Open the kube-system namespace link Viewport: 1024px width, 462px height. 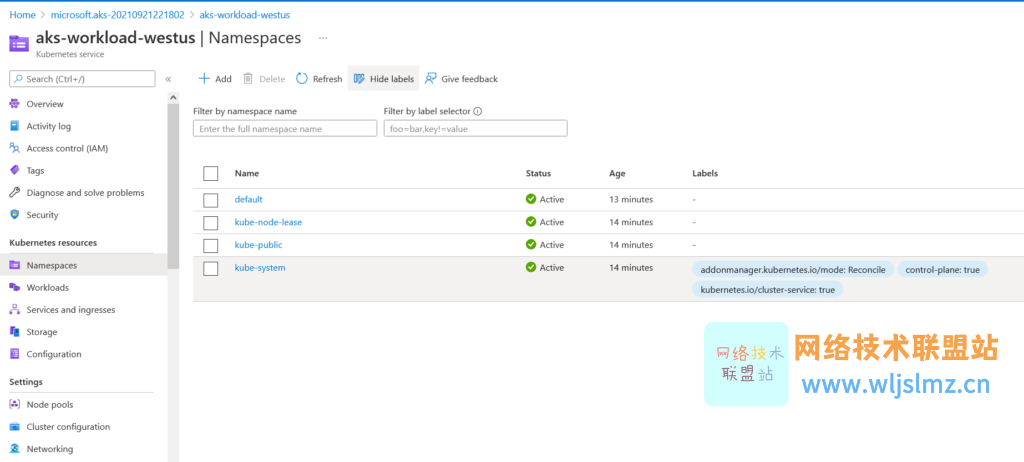click(260, 267)
